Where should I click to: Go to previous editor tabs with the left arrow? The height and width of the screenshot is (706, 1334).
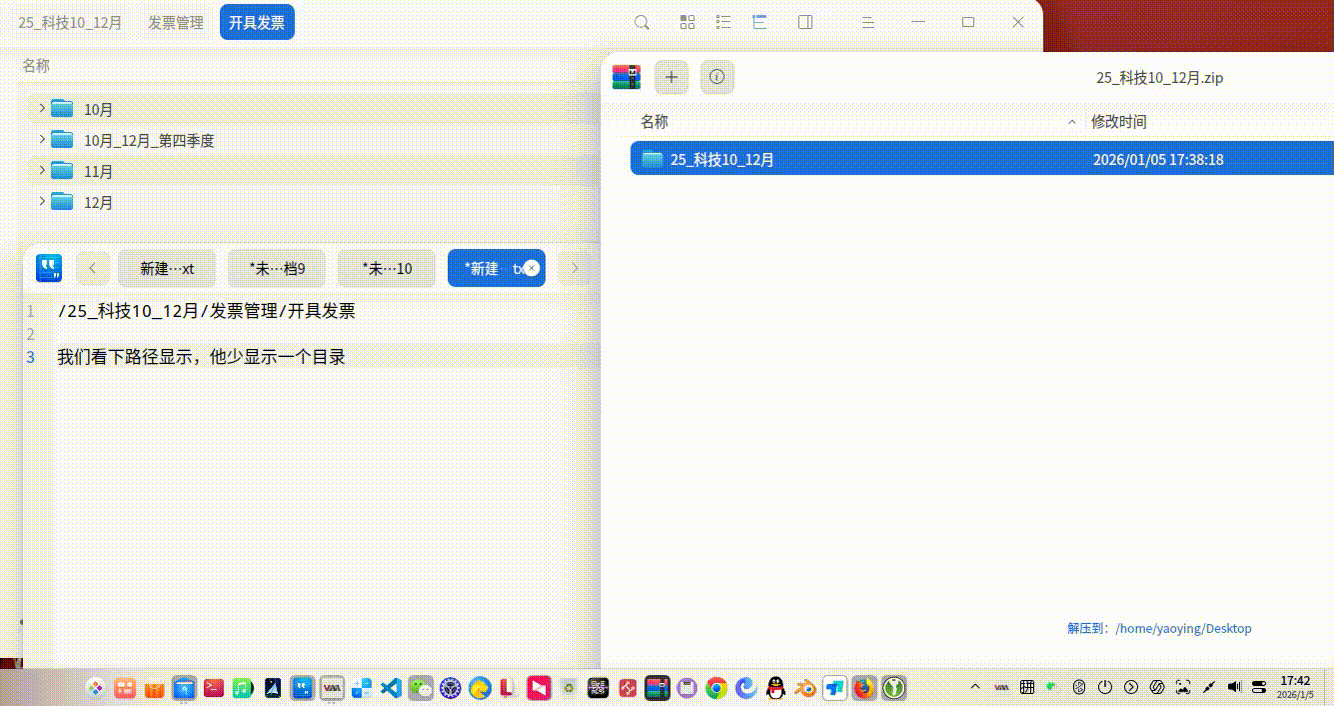[x=93, y=268]
